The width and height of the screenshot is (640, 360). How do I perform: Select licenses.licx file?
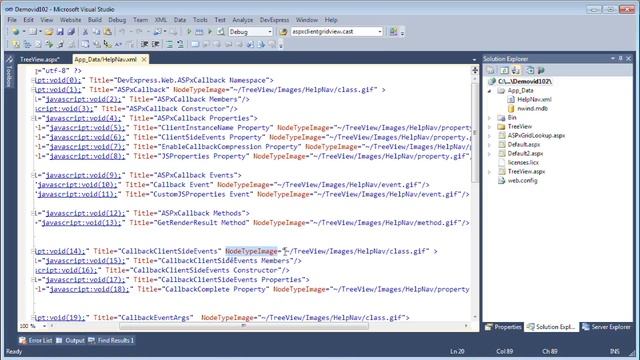click(523, 162)
